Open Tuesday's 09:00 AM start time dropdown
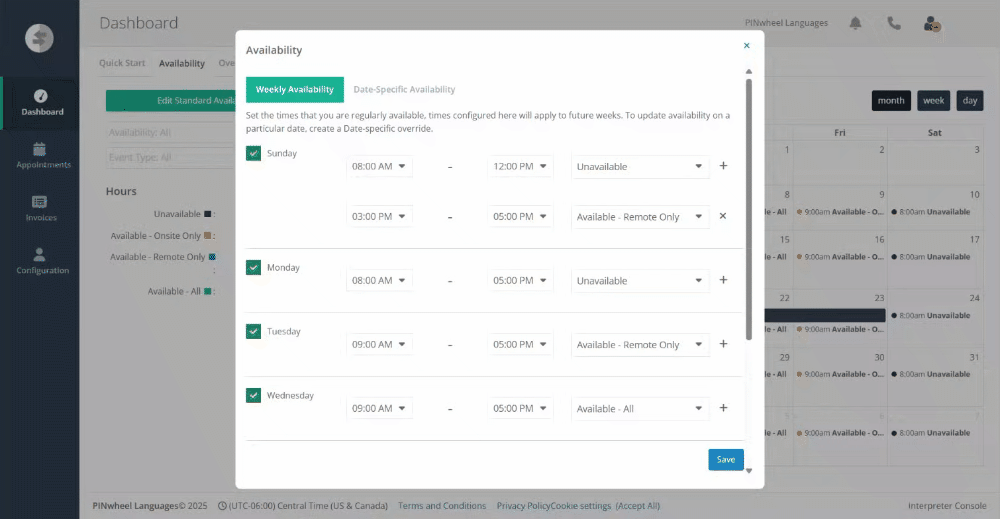 coord(379,344)
